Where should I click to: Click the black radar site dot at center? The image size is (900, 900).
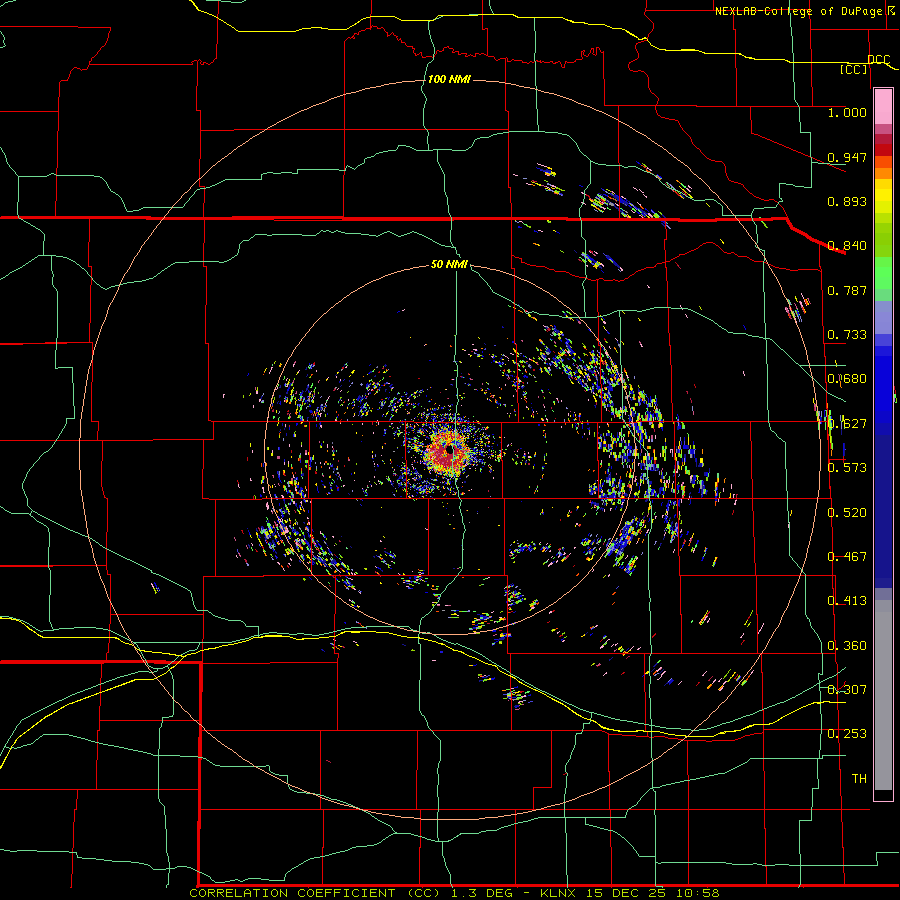[450, 450]
